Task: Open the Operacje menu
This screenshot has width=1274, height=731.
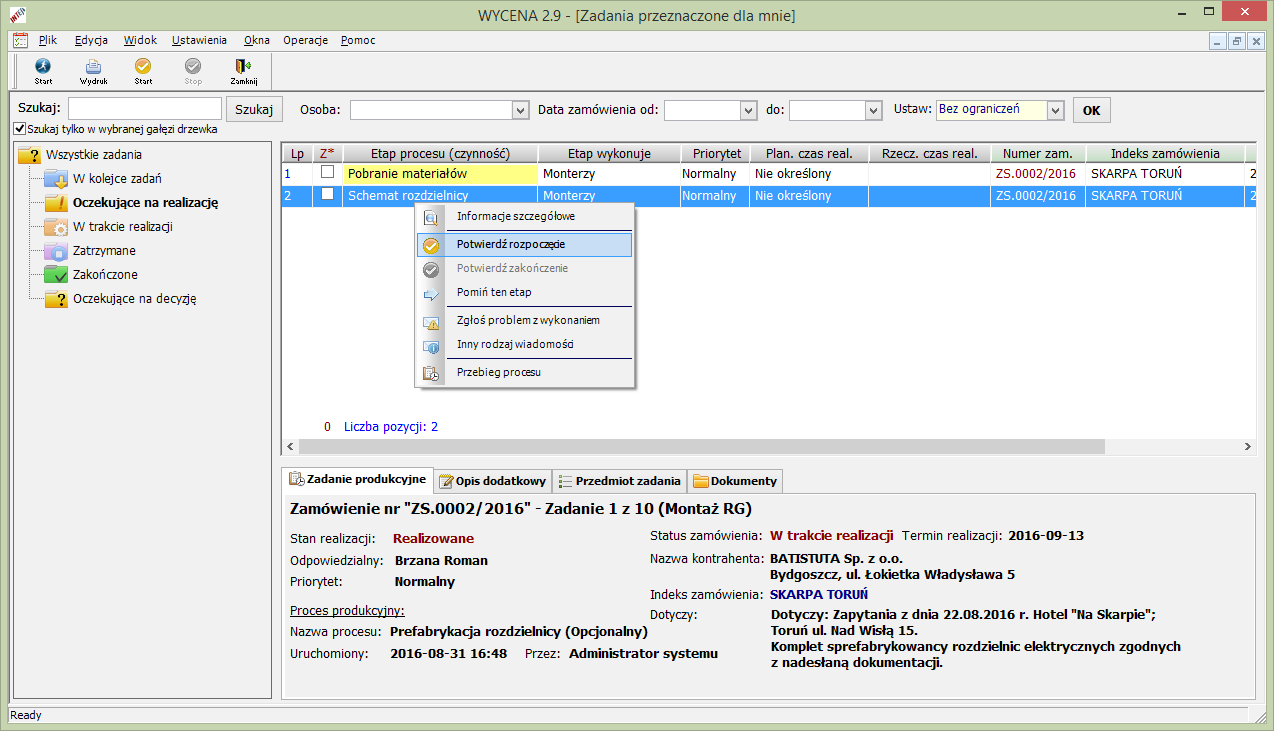Action: click(305, 40)
